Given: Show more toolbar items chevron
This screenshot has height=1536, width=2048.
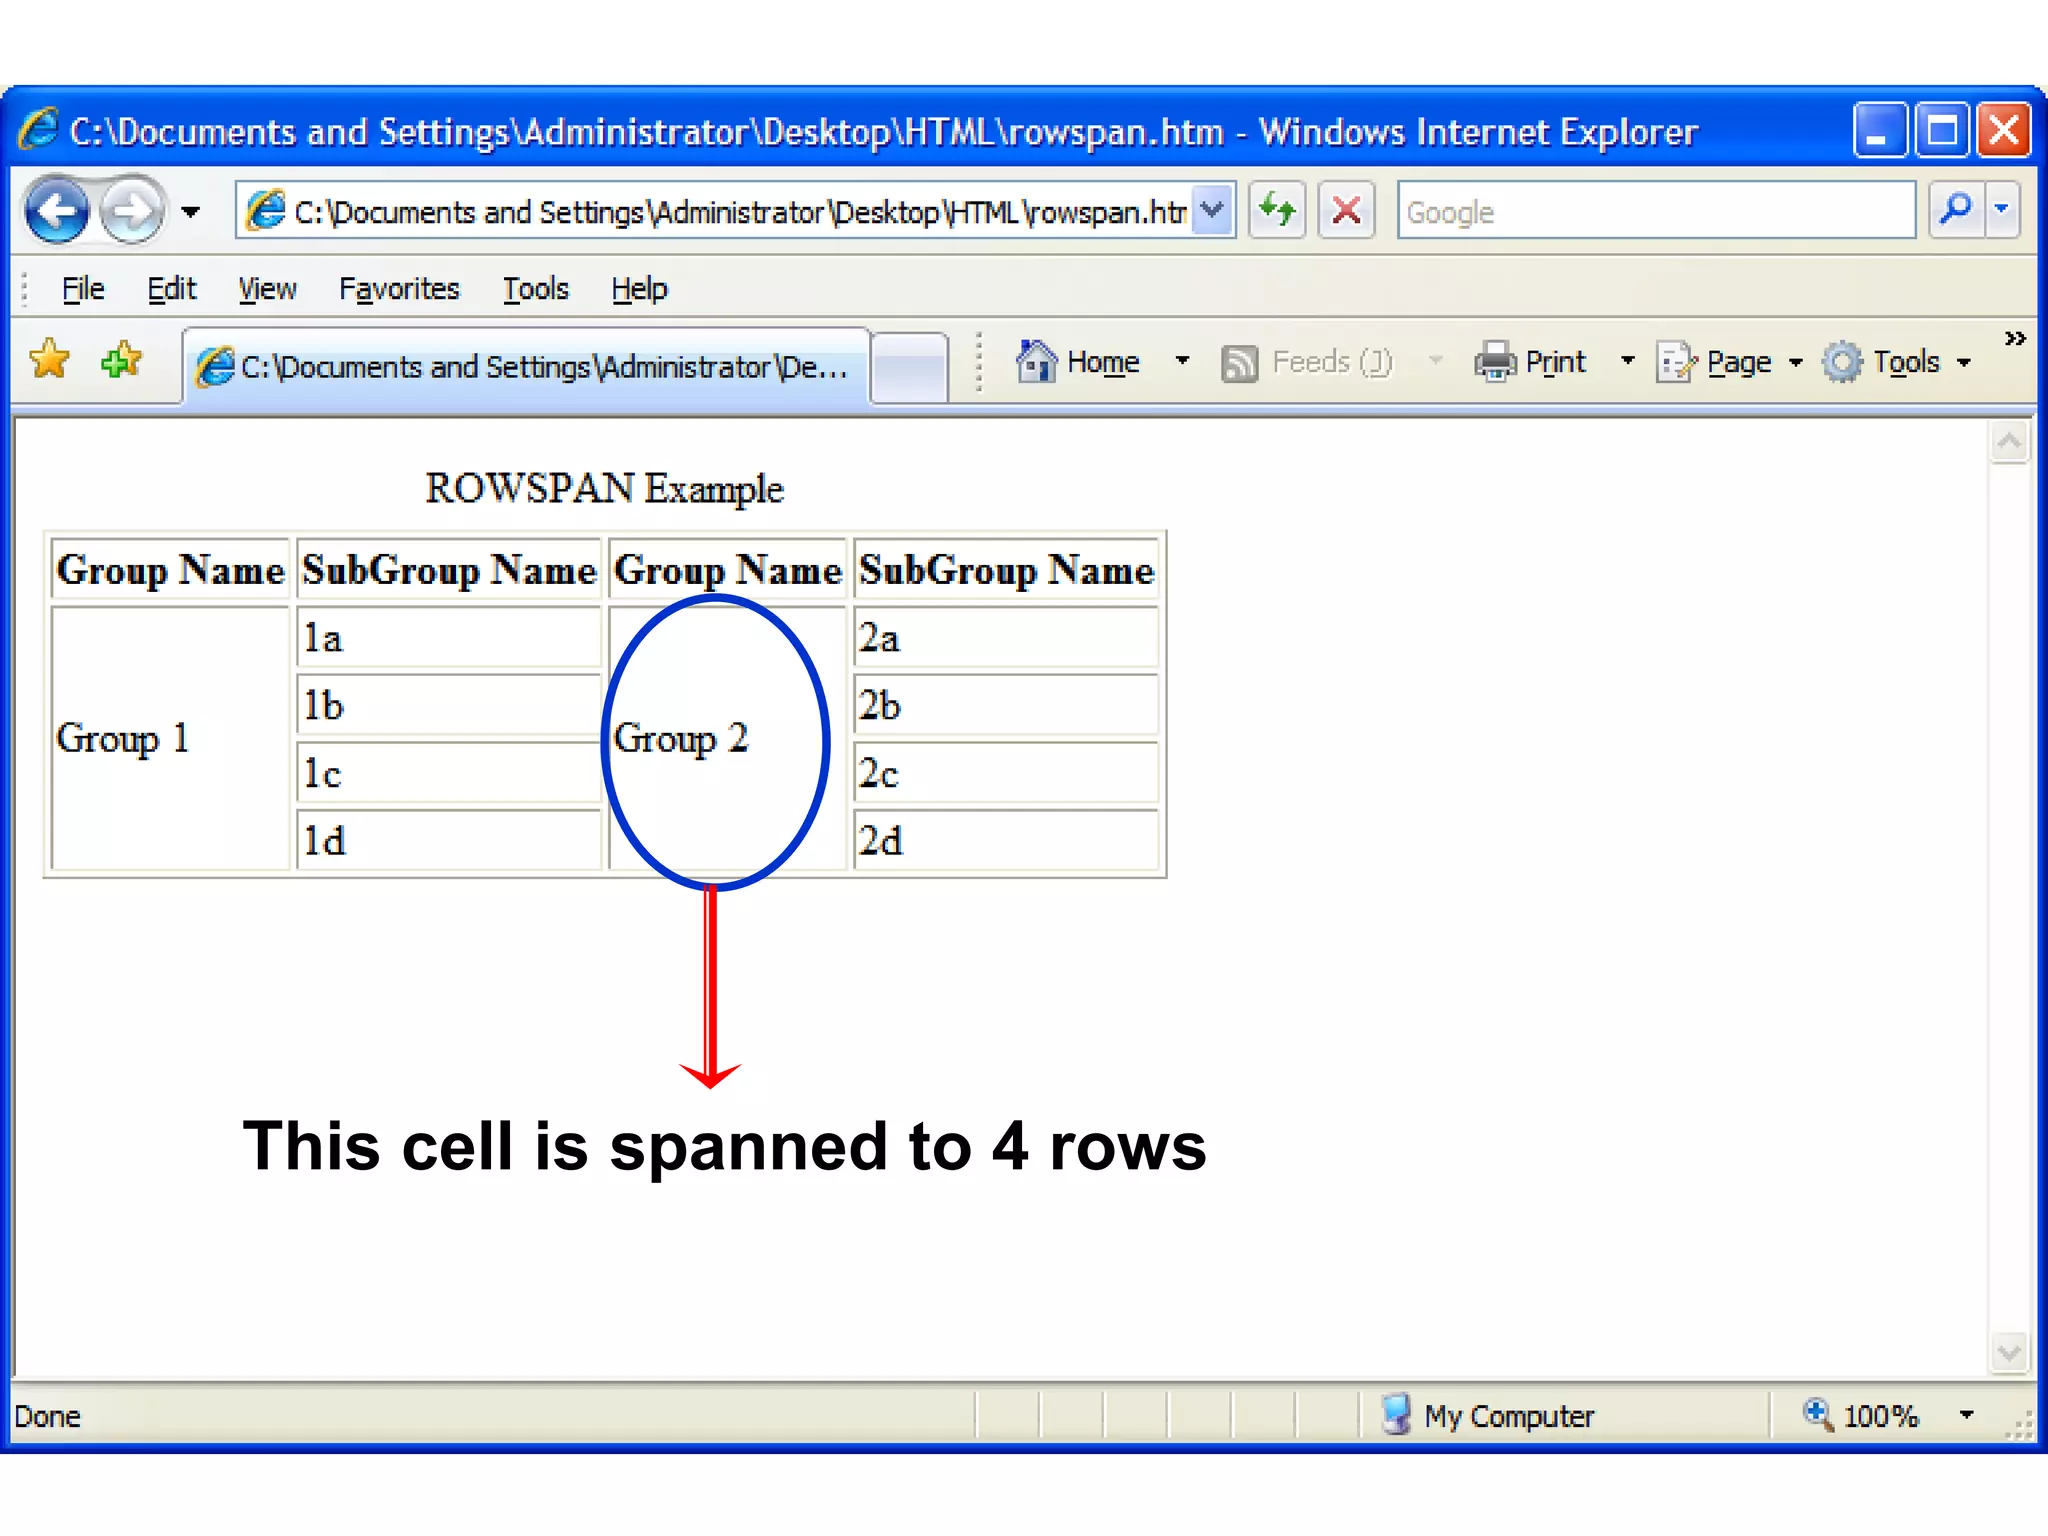Looking at the screenshot, I should click(2015, 339).
